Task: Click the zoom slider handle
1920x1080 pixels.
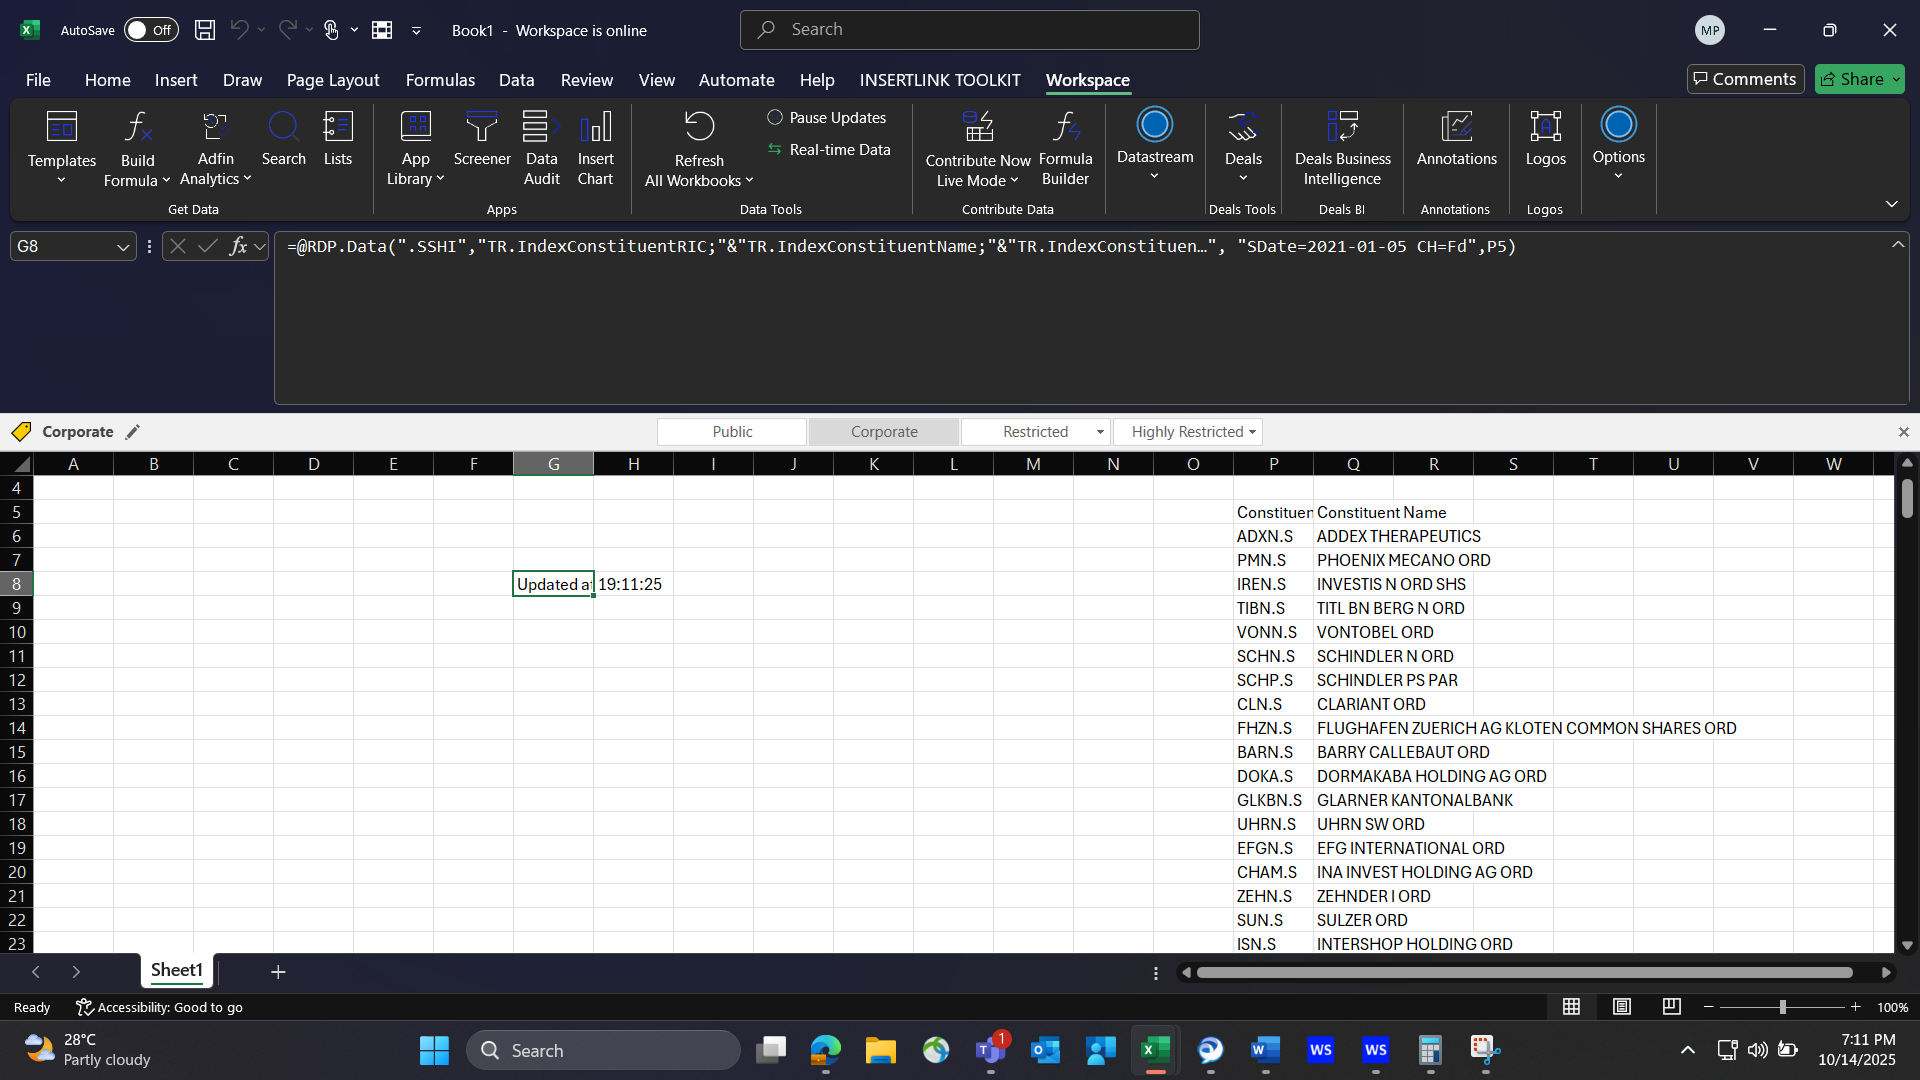Action: click(x=1782, y=1007)
